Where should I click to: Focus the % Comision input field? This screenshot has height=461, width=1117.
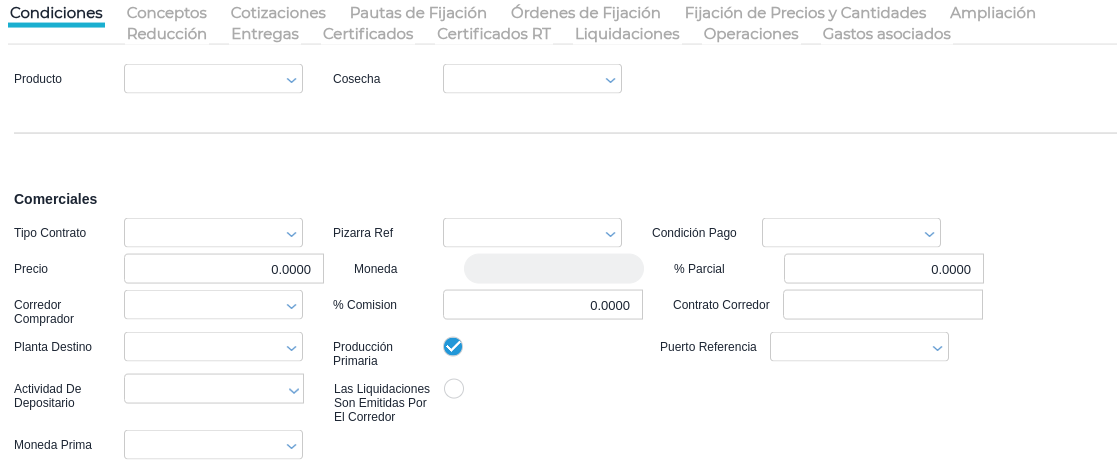(543, 305)
